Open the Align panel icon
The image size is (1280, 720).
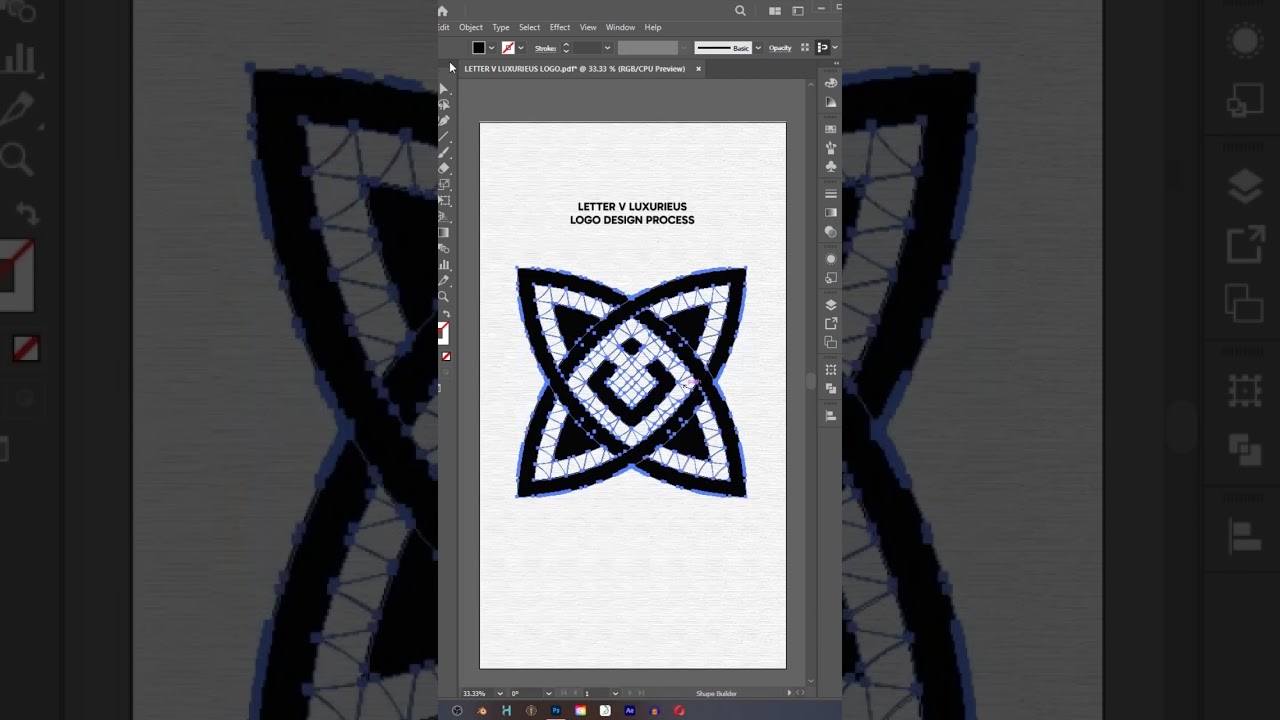pos(831,415)
